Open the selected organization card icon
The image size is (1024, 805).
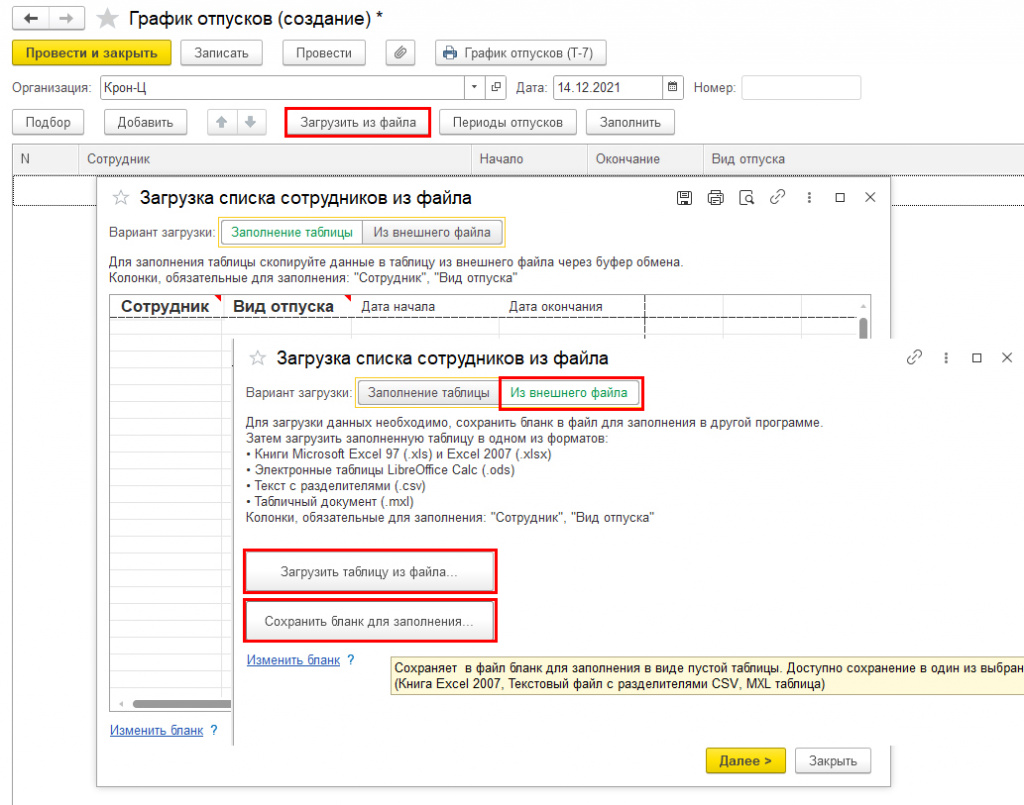[496, 87]
